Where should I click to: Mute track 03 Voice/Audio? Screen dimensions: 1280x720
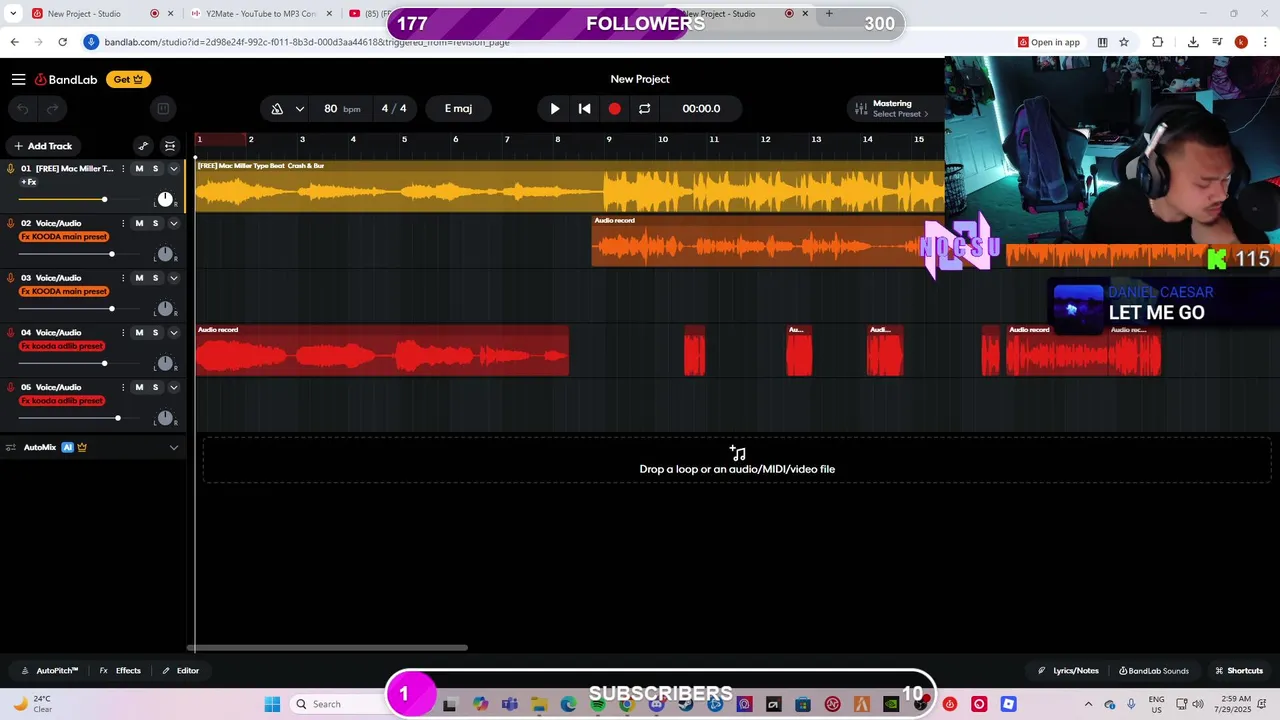pyautogui.click(x=139, y=278)
